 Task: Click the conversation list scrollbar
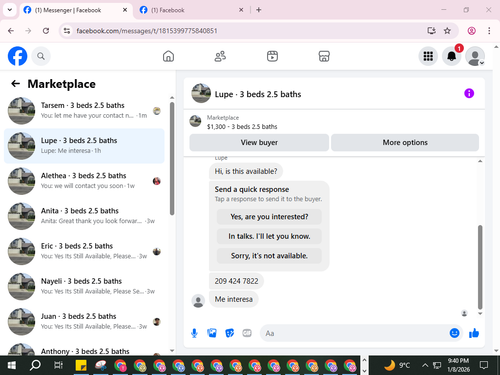172,159
